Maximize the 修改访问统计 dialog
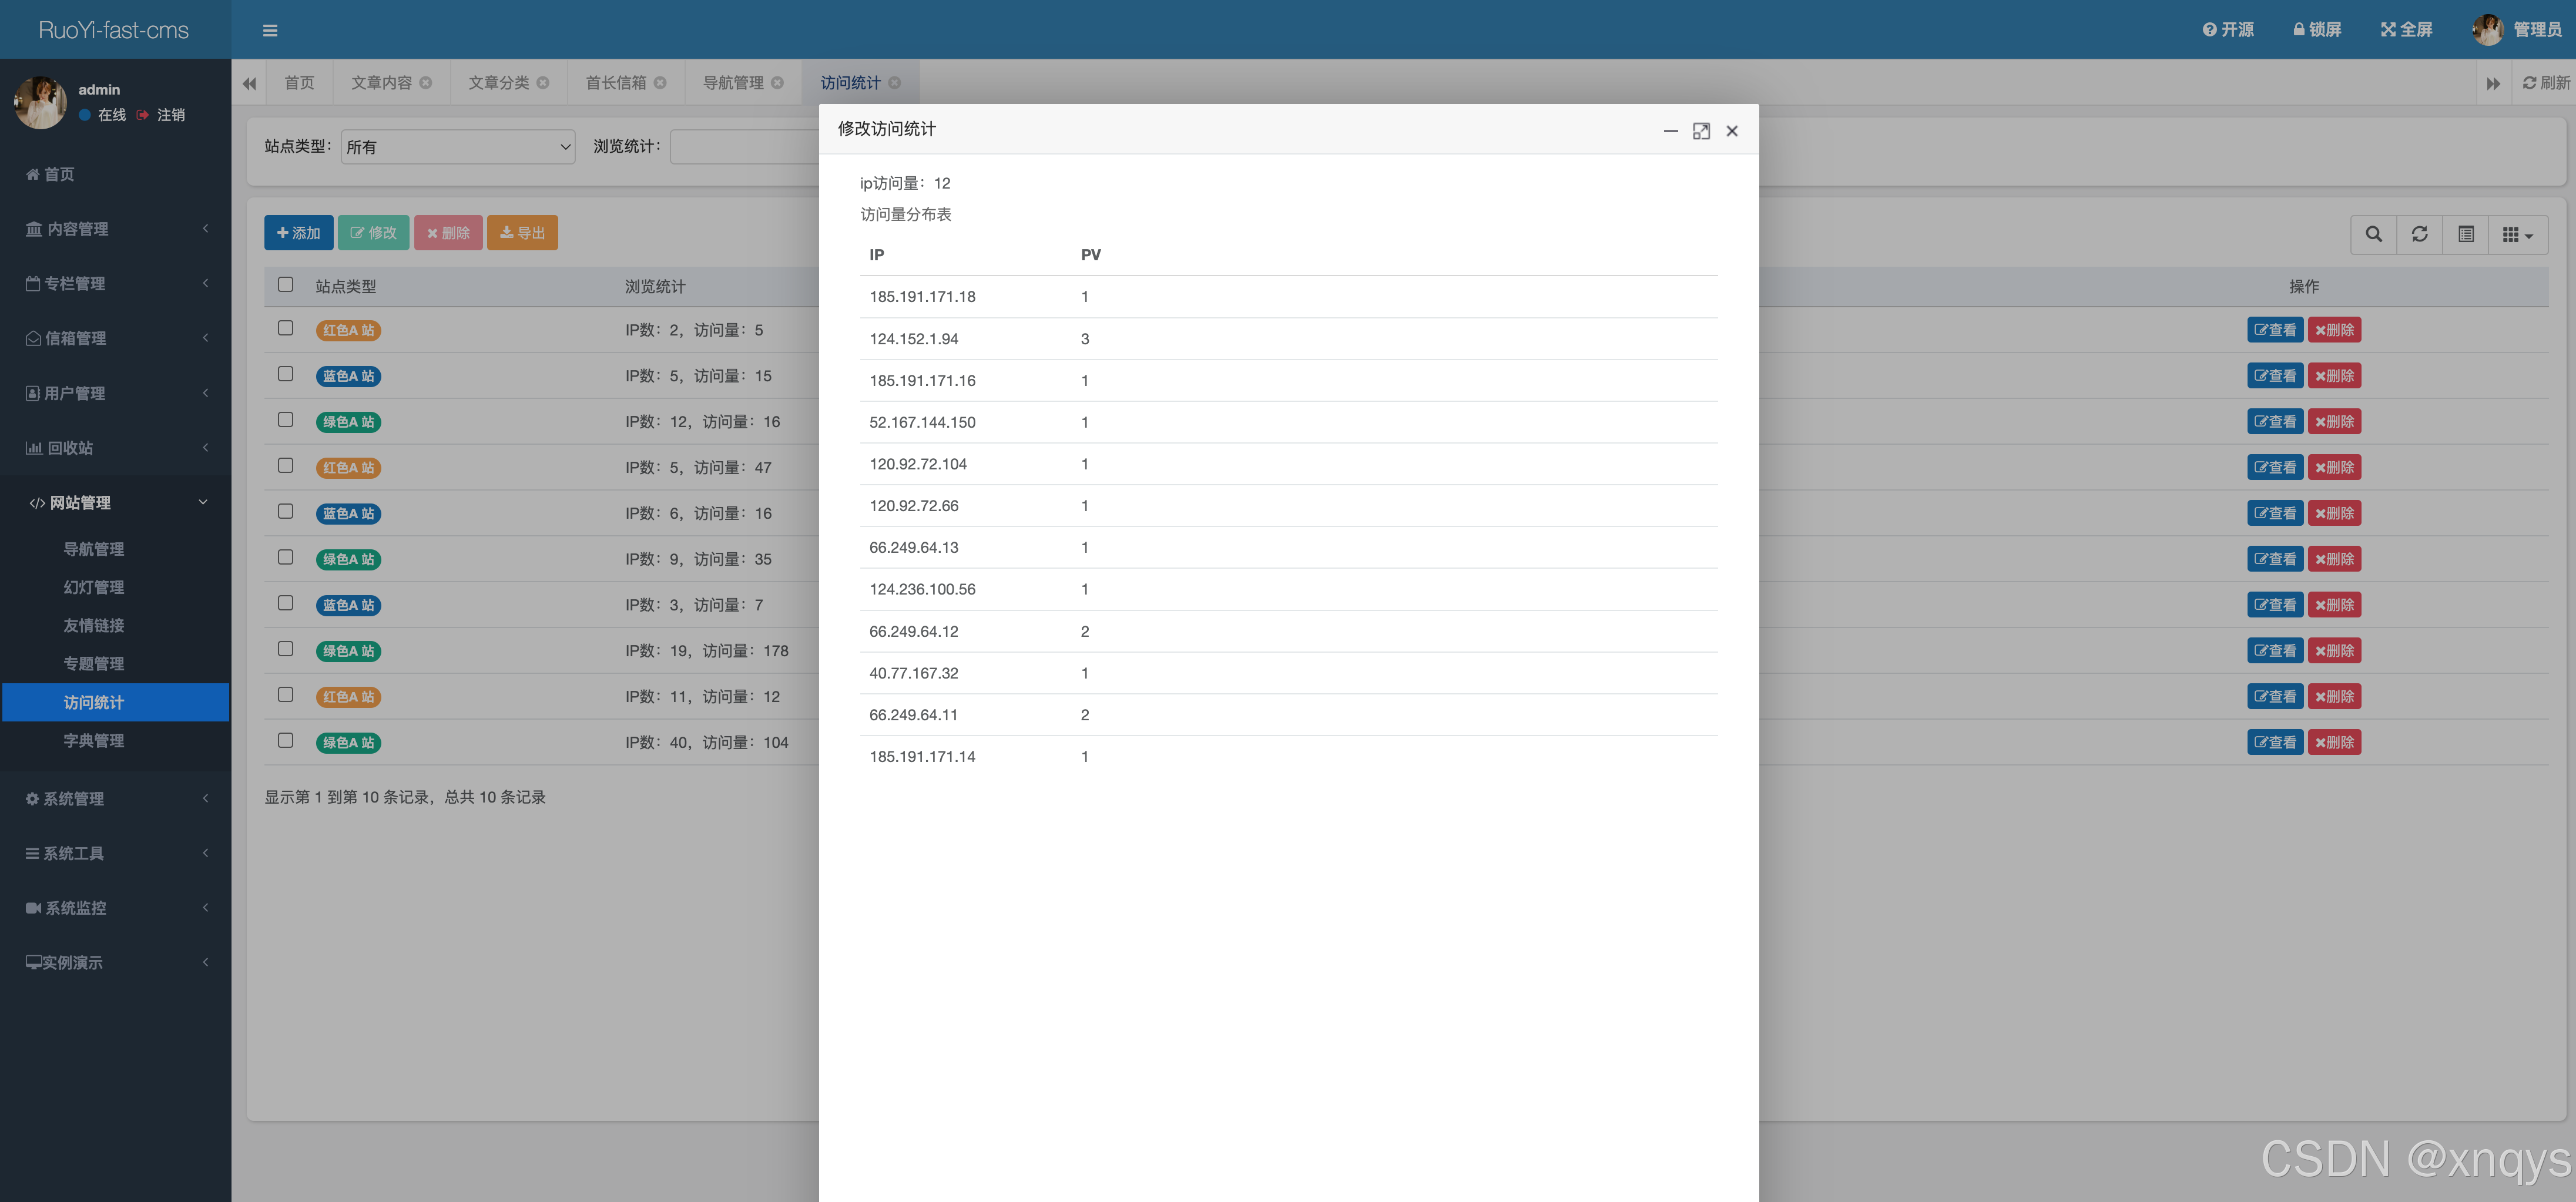Image resolution: width=2576 pixels, height=1202 pixels. pyautogui.click(x=1701, y=131)
